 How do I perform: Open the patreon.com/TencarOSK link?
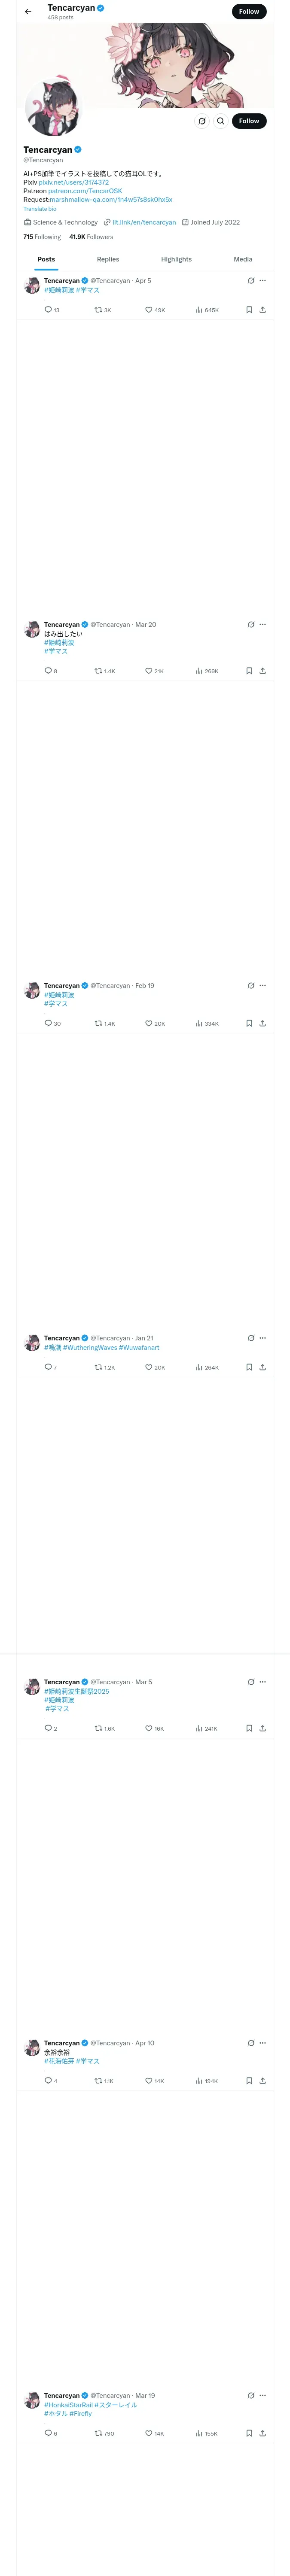click(85, 191)
